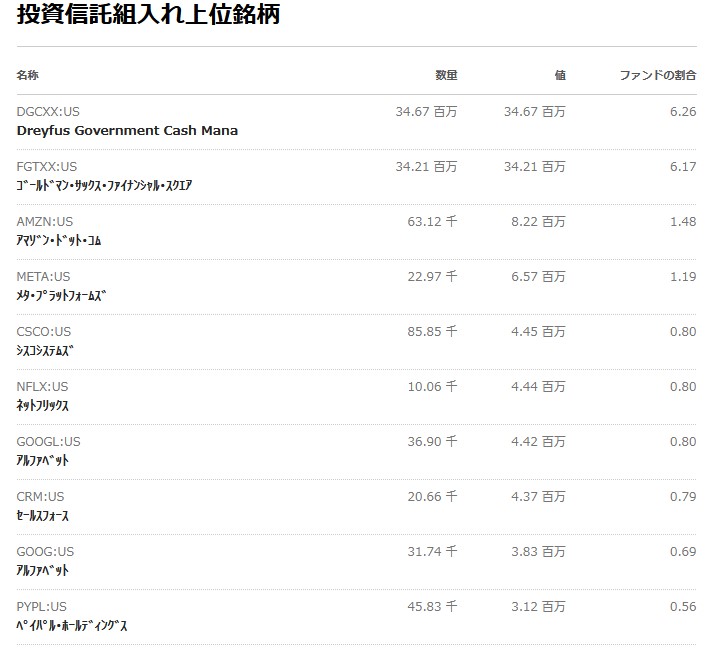
Task: Click fund share 0.56 in PYPL row
Action: coord(683,607)
